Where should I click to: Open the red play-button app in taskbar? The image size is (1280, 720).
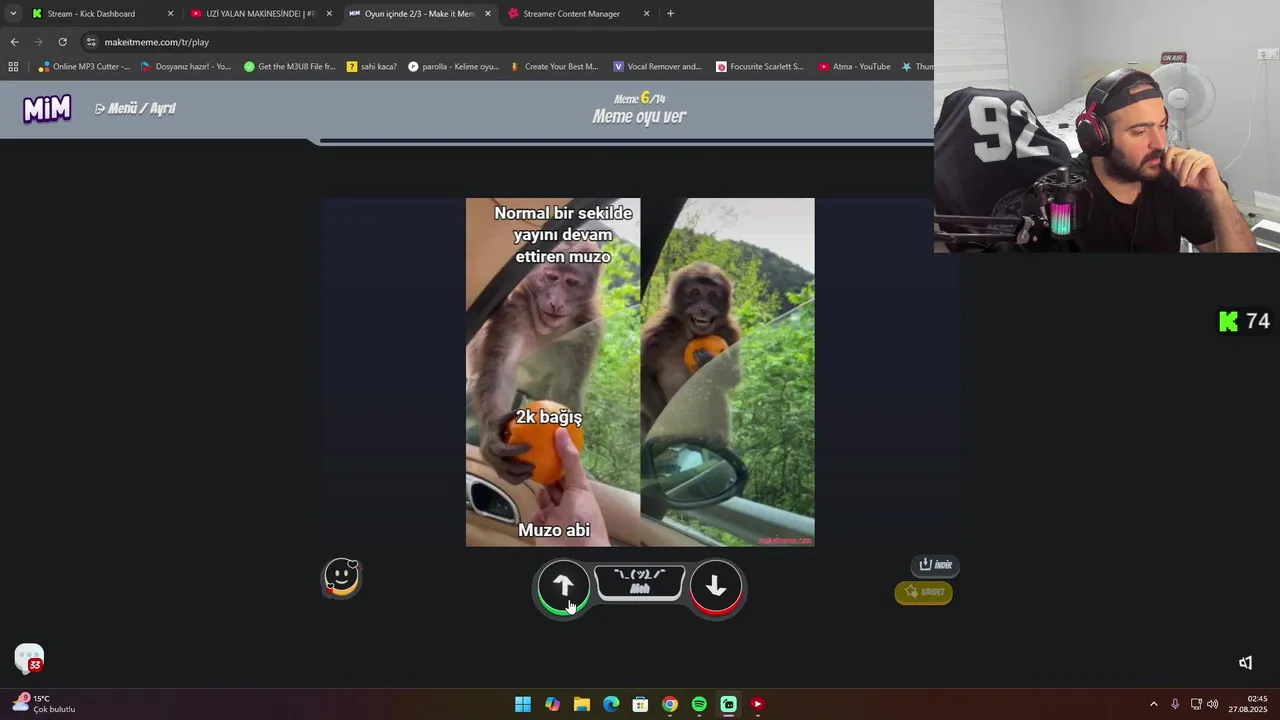pos(757,704)
